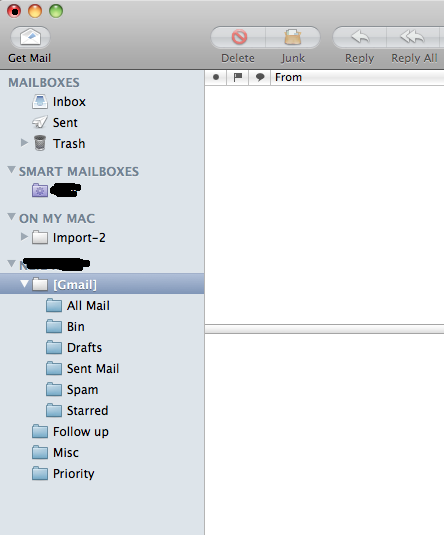This screenshot has height=535, width=444.
Task: Click the Sent Mail folder icon
Action: tap(54, 368)
